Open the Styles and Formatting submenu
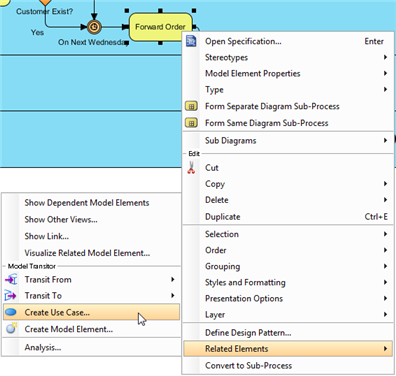Image resolution: width=396 pixels, height=376 pixels. (288, 282)
